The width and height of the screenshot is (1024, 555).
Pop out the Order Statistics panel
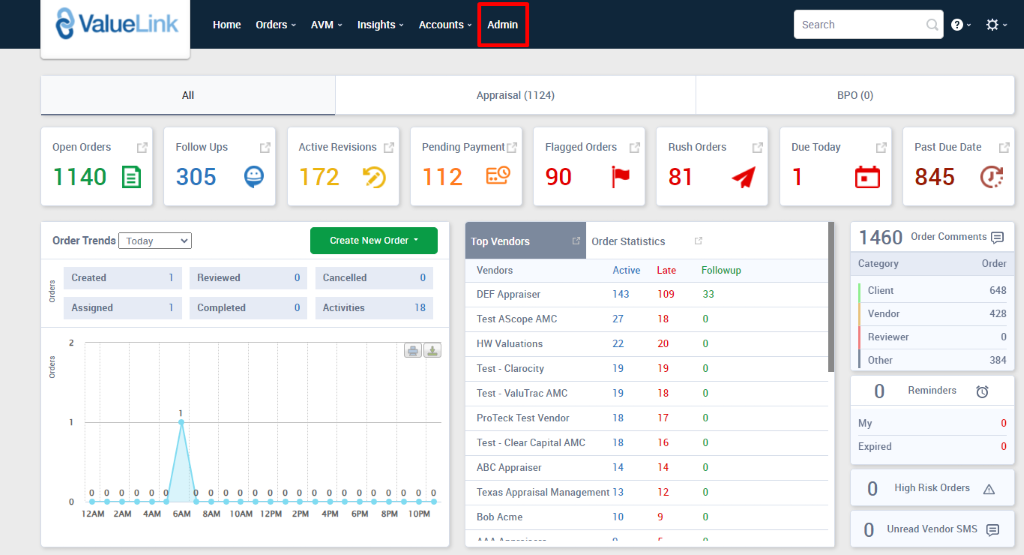coord(698,241)
